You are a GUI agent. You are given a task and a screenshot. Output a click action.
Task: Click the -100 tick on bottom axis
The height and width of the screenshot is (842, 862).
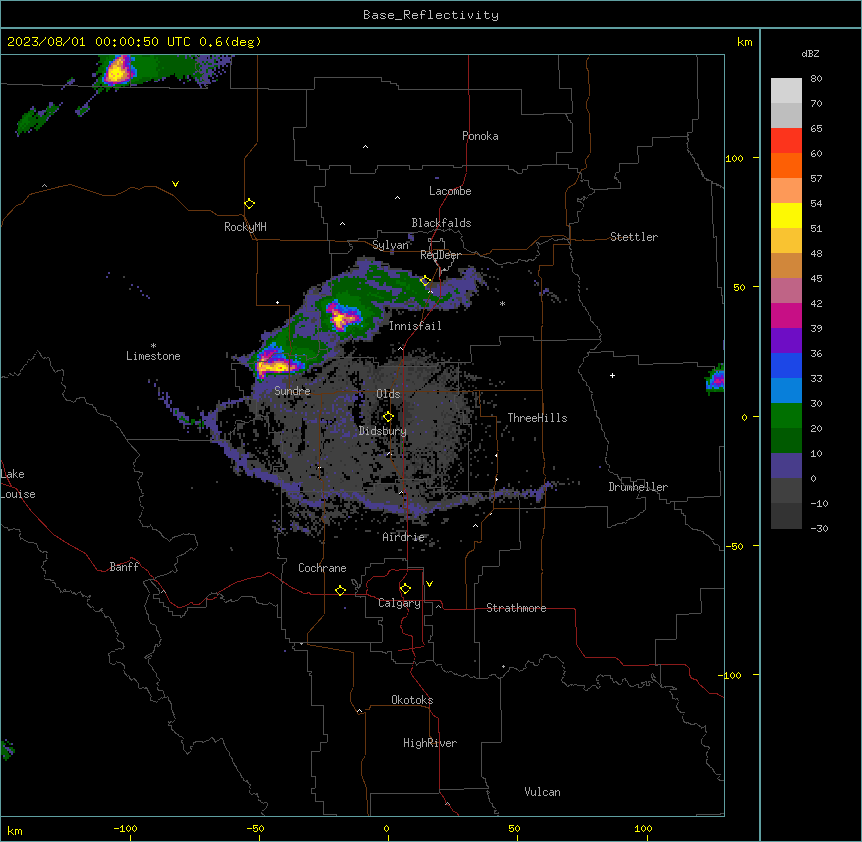coord(125,829)
